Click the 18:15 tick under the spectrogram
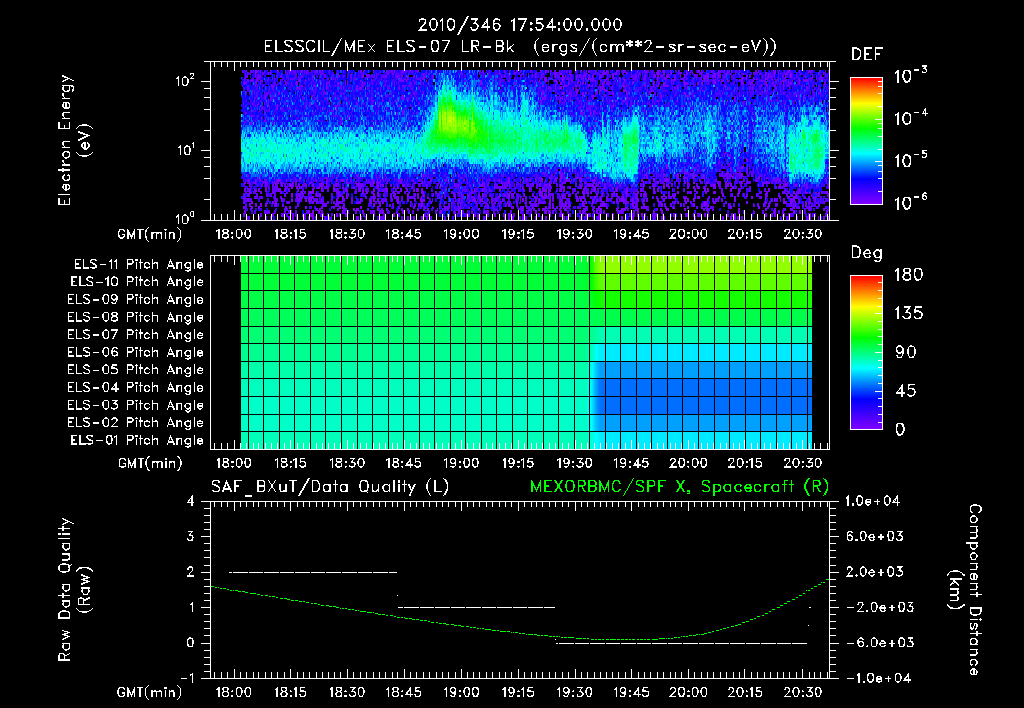This screenshot has height=708, width=1024. tap(290, 234)
